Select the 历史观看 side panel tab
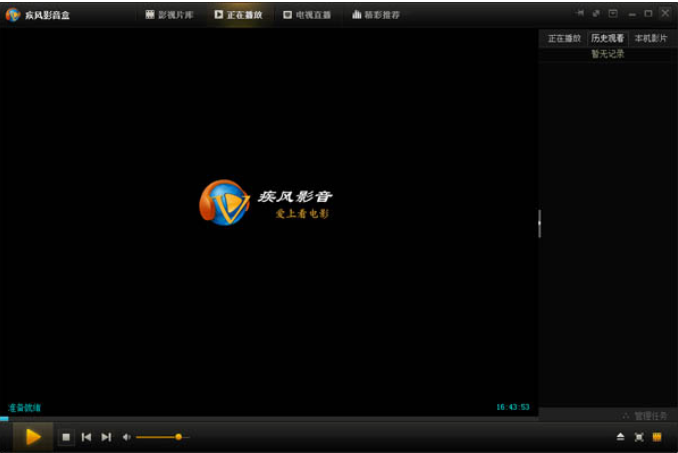This screenshot has width=678, height=453. [x=608, y=38]
